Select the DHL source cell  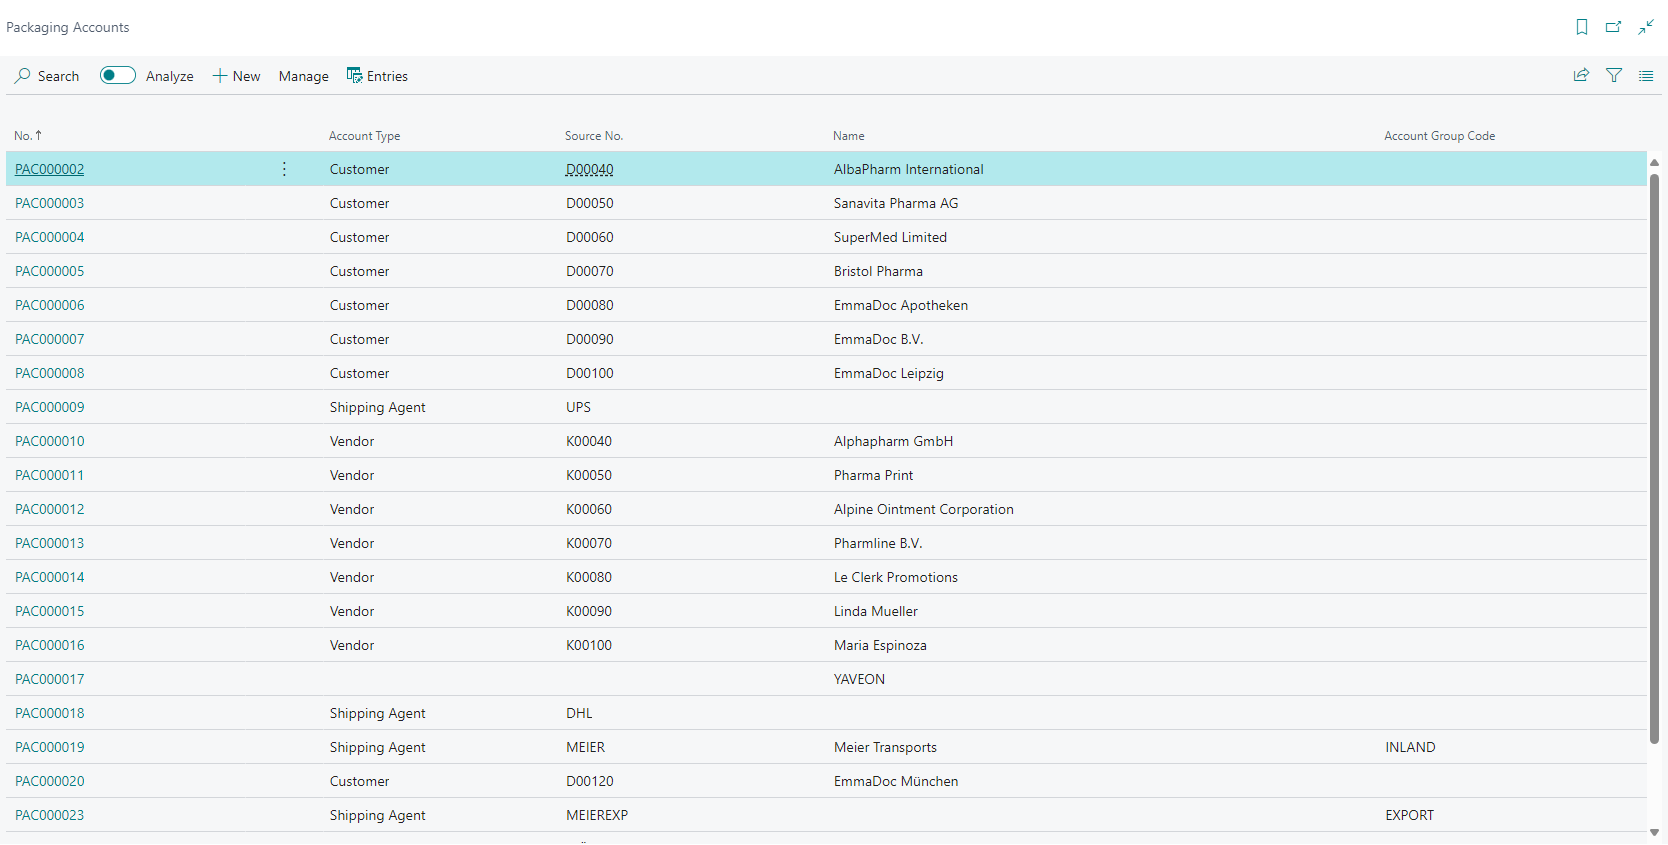click(x=579, y=713)
